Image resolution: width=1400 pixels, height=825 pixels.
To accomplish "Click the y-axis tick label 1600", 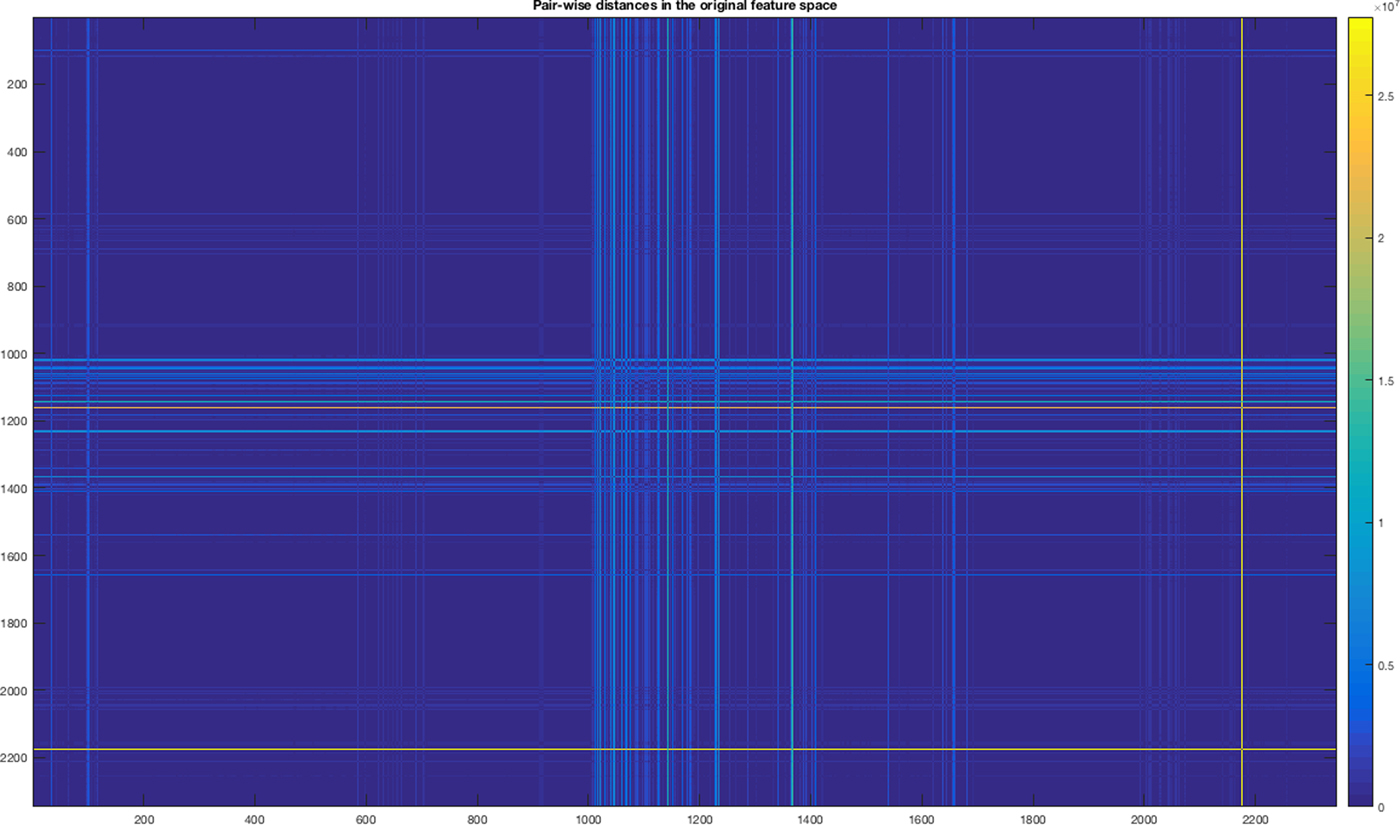I will tap(17, 556).
